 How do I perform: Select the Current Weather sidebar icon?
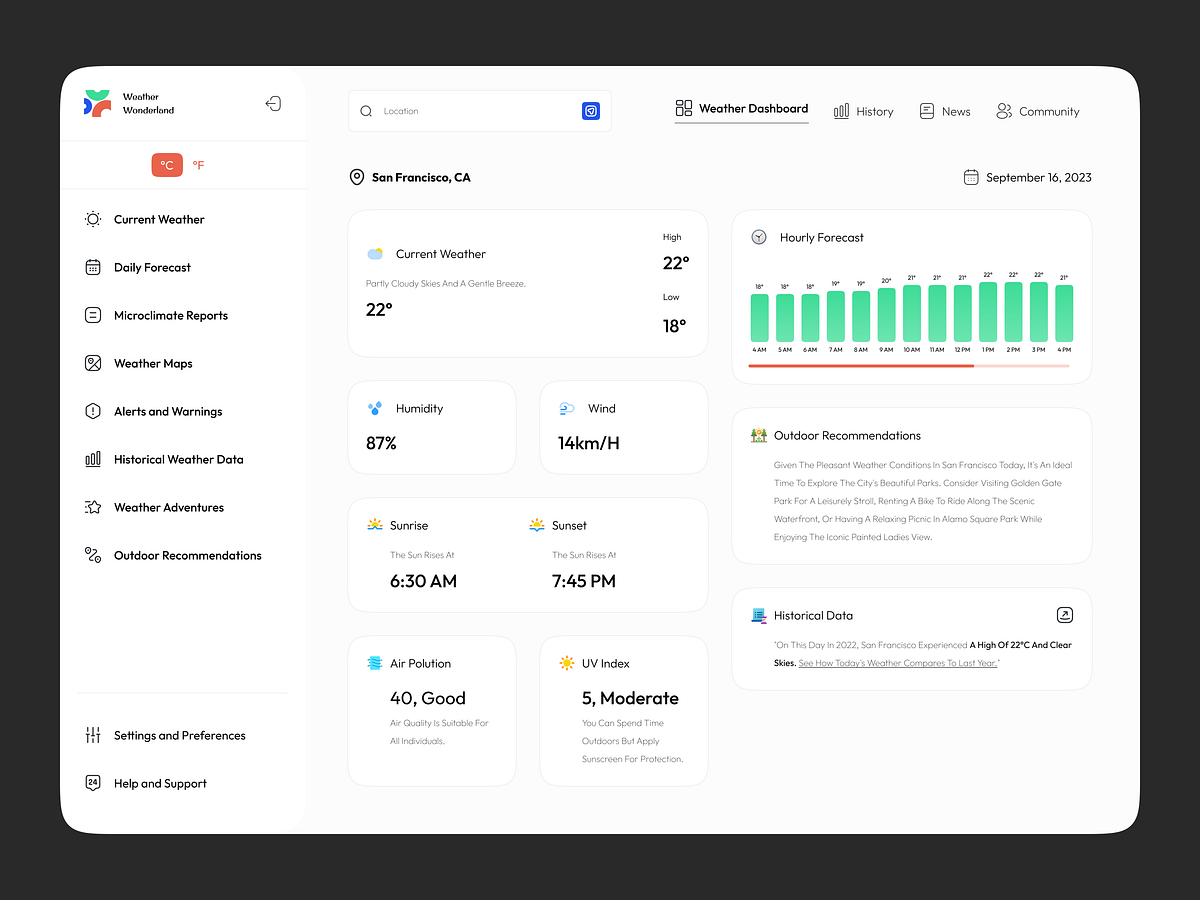pos(92,219)
